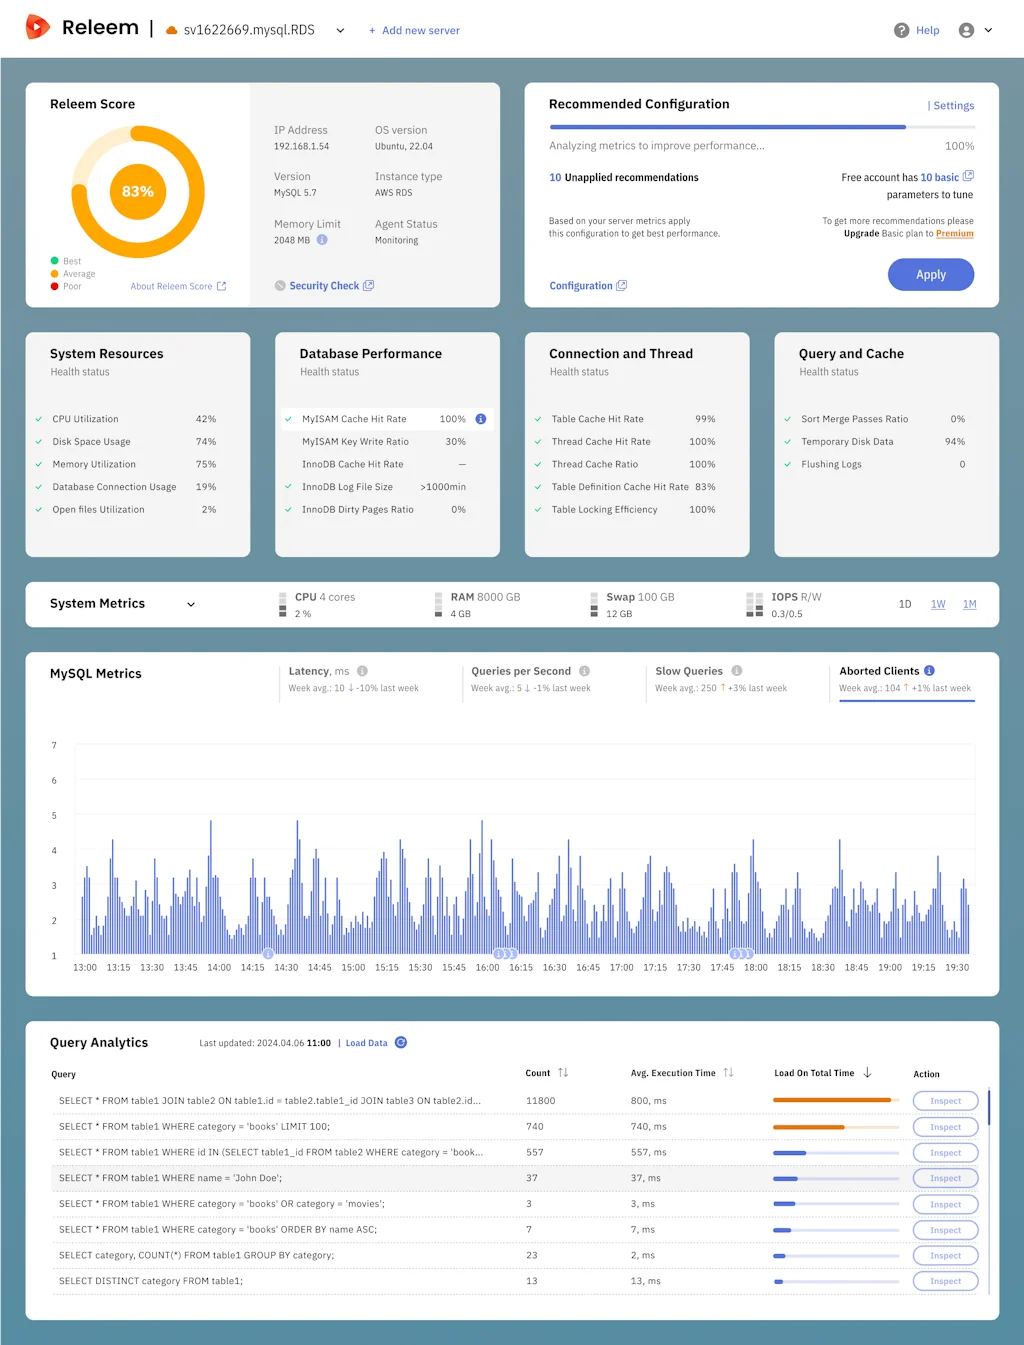The height and width of the screenshot is (1345, 1024).
Task: Open the account menu chevron
Action: pyautogui.click(x=988, y=30)
